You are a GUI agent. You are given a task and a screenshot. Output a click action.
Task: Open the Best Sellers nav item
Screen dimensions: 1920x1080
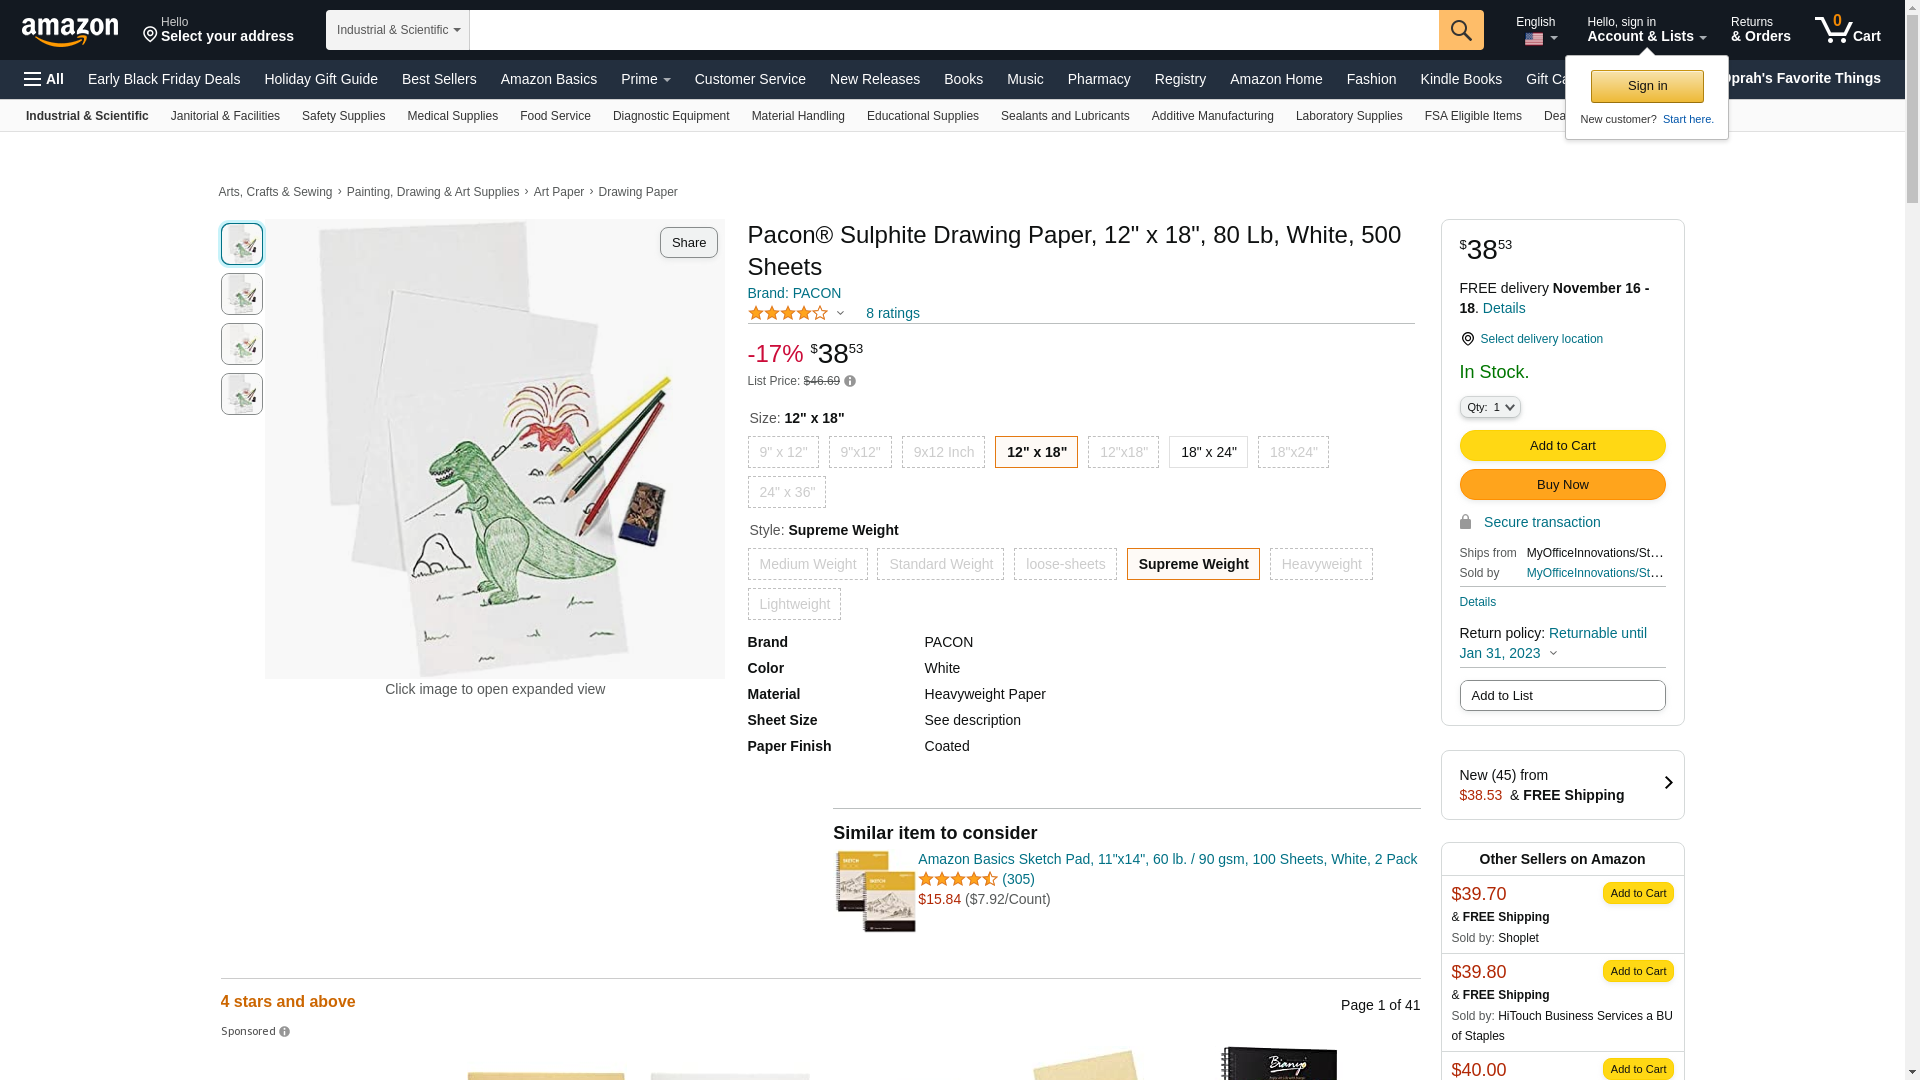click(439, 79)
